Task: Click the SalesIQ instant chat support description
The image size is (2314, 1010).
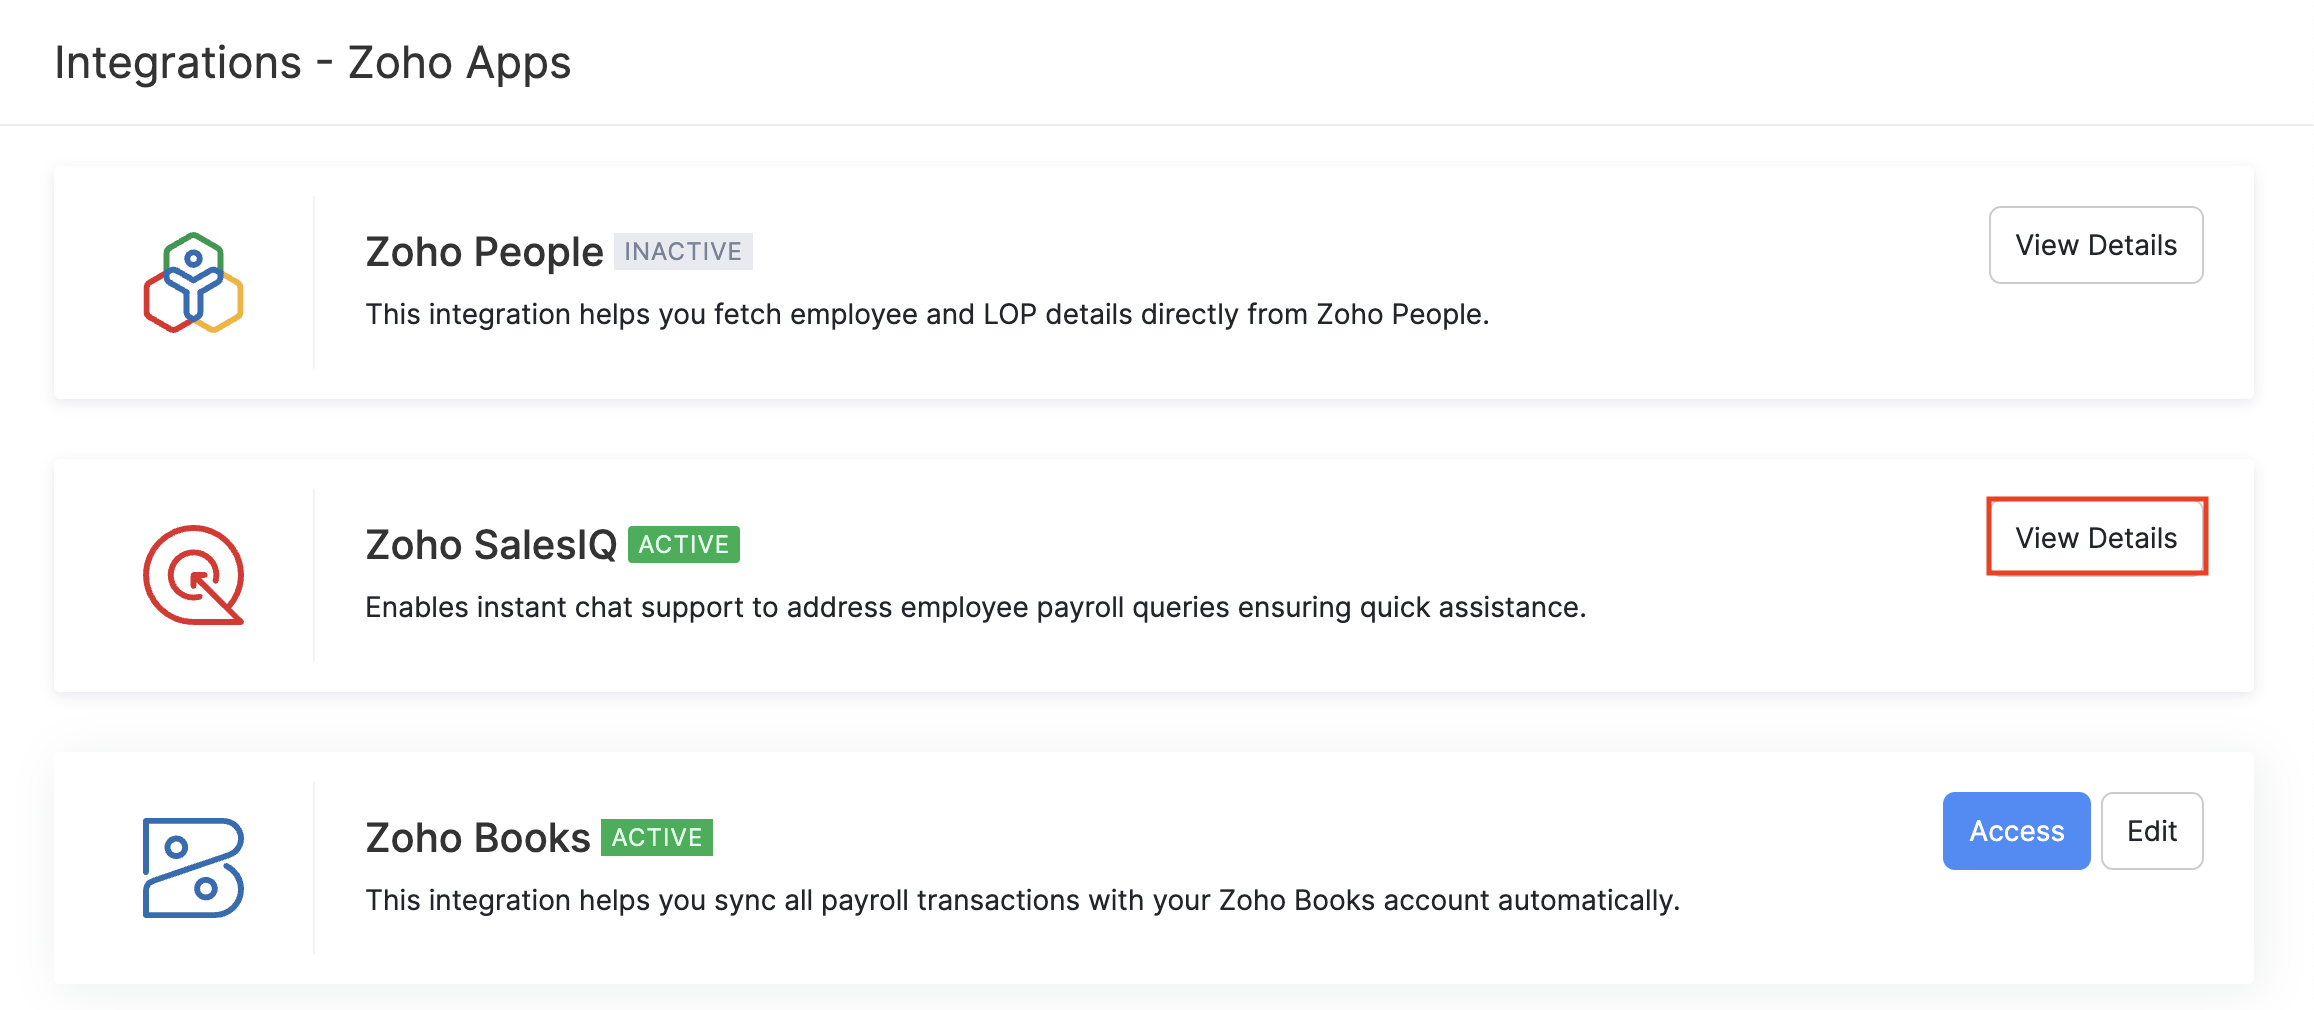Action: pyautogui.click(x=975, y=607)
